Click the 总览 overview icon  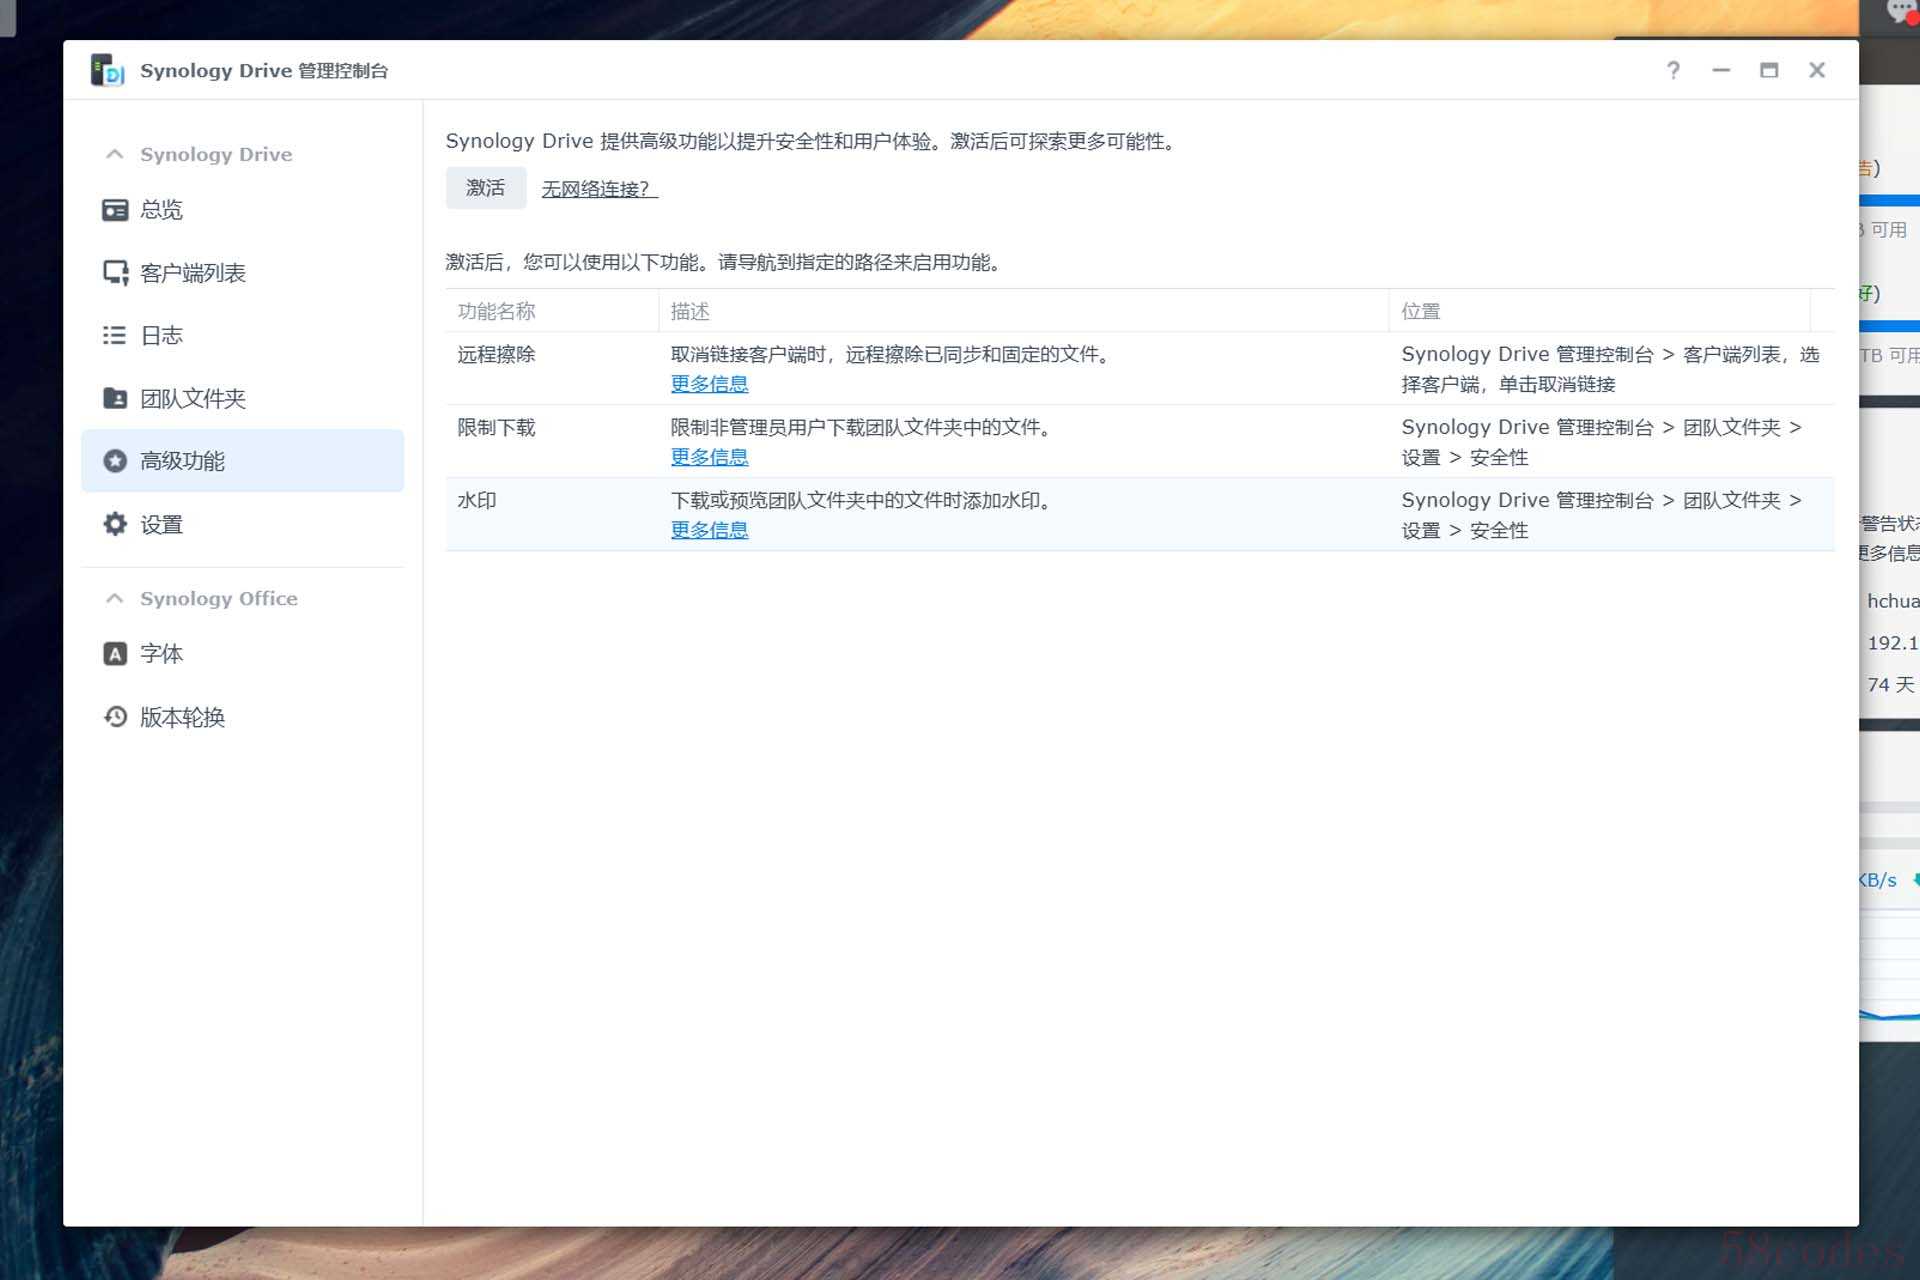[x=115, y=210]
